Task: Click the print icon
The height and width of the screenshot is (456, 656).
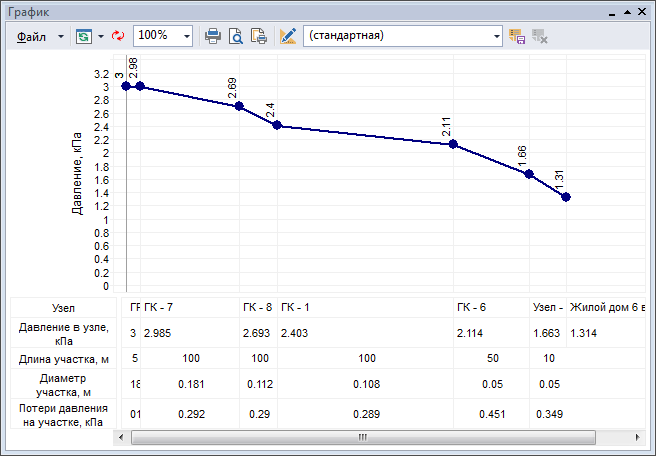Action: [x=213, y=35]
